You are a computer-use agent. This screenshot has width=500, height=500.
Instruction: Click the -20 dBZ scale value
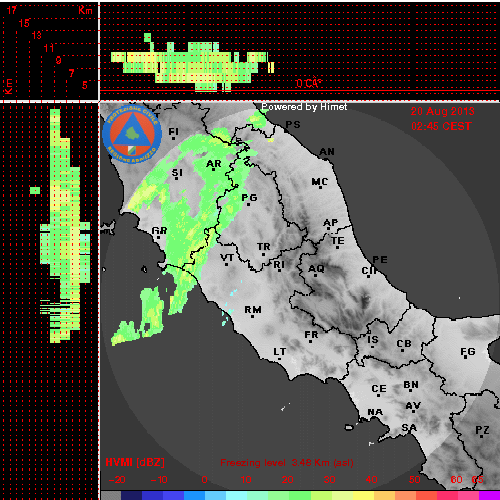[117, 480]
